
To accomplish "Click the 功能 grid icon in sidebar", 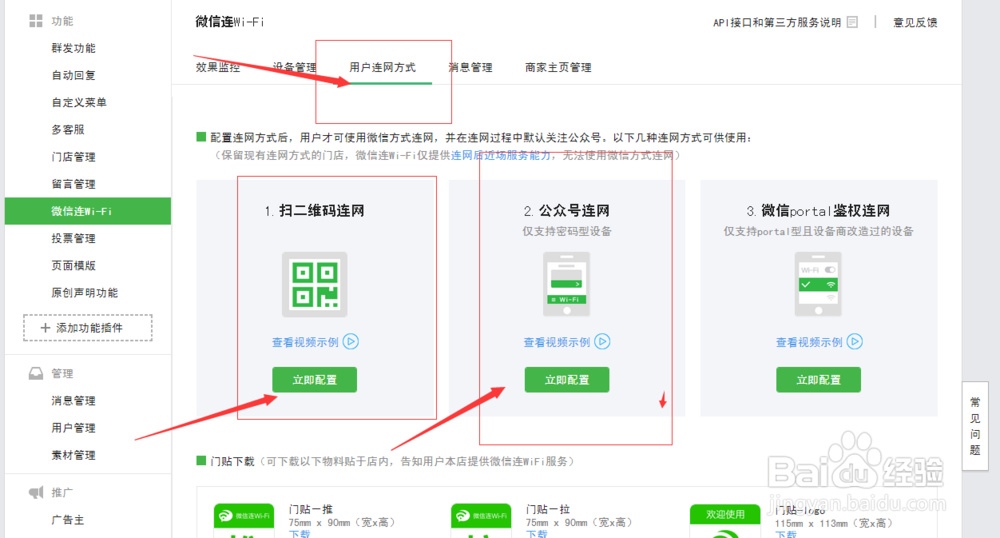I will 36,21.
